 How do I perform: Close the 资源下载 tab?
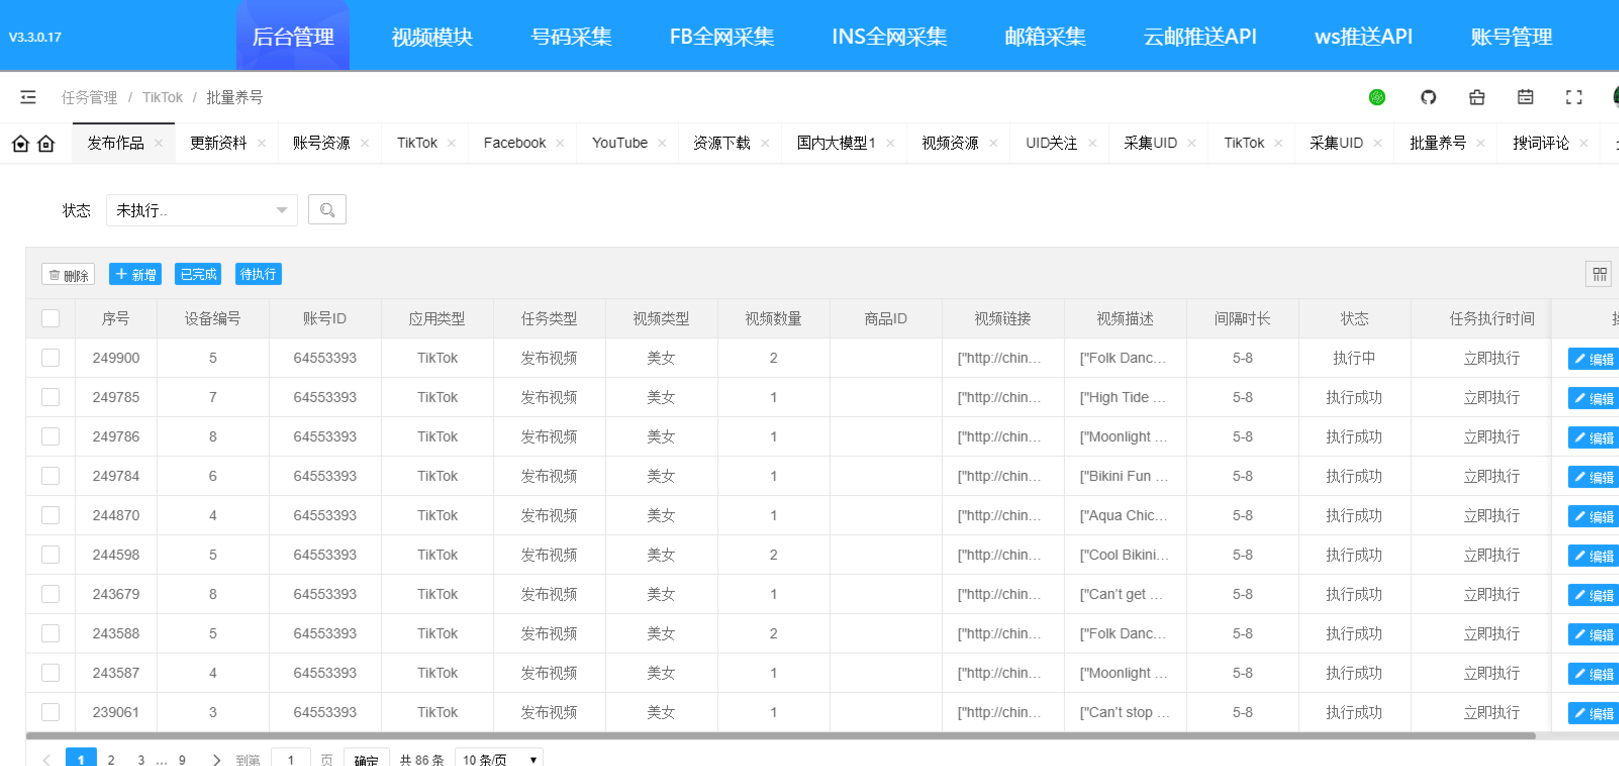pos(765,143)
